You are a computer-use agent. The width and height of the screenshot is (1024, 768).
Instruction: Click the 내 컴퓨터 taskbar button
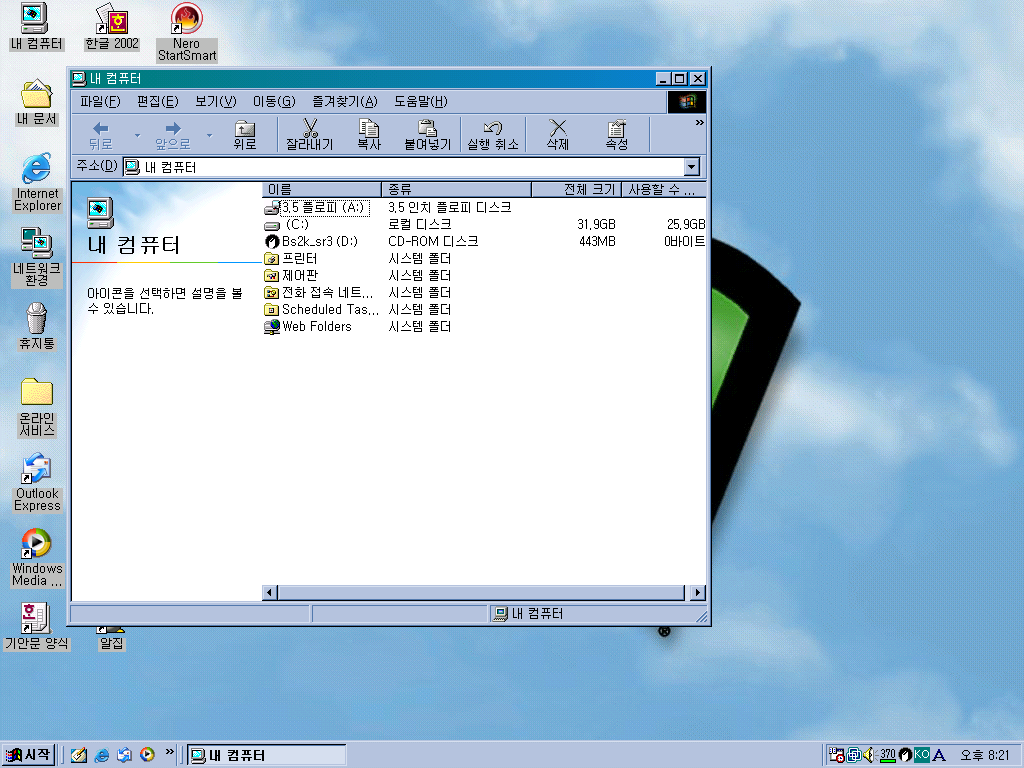[267, 755]
